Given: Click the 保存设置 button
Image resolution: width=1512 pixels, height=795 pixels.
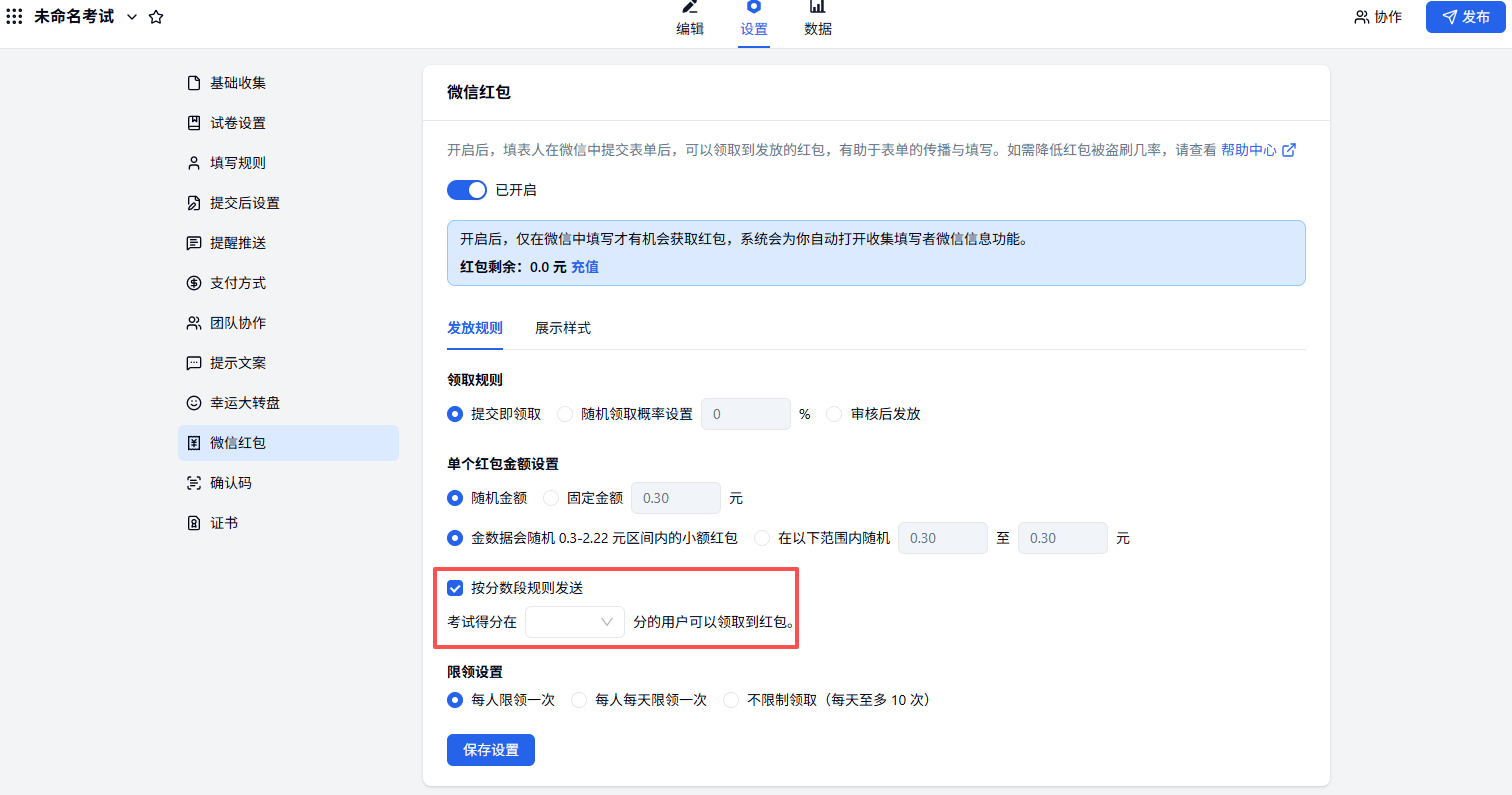Looking at the screenshot, I should 491,750.
